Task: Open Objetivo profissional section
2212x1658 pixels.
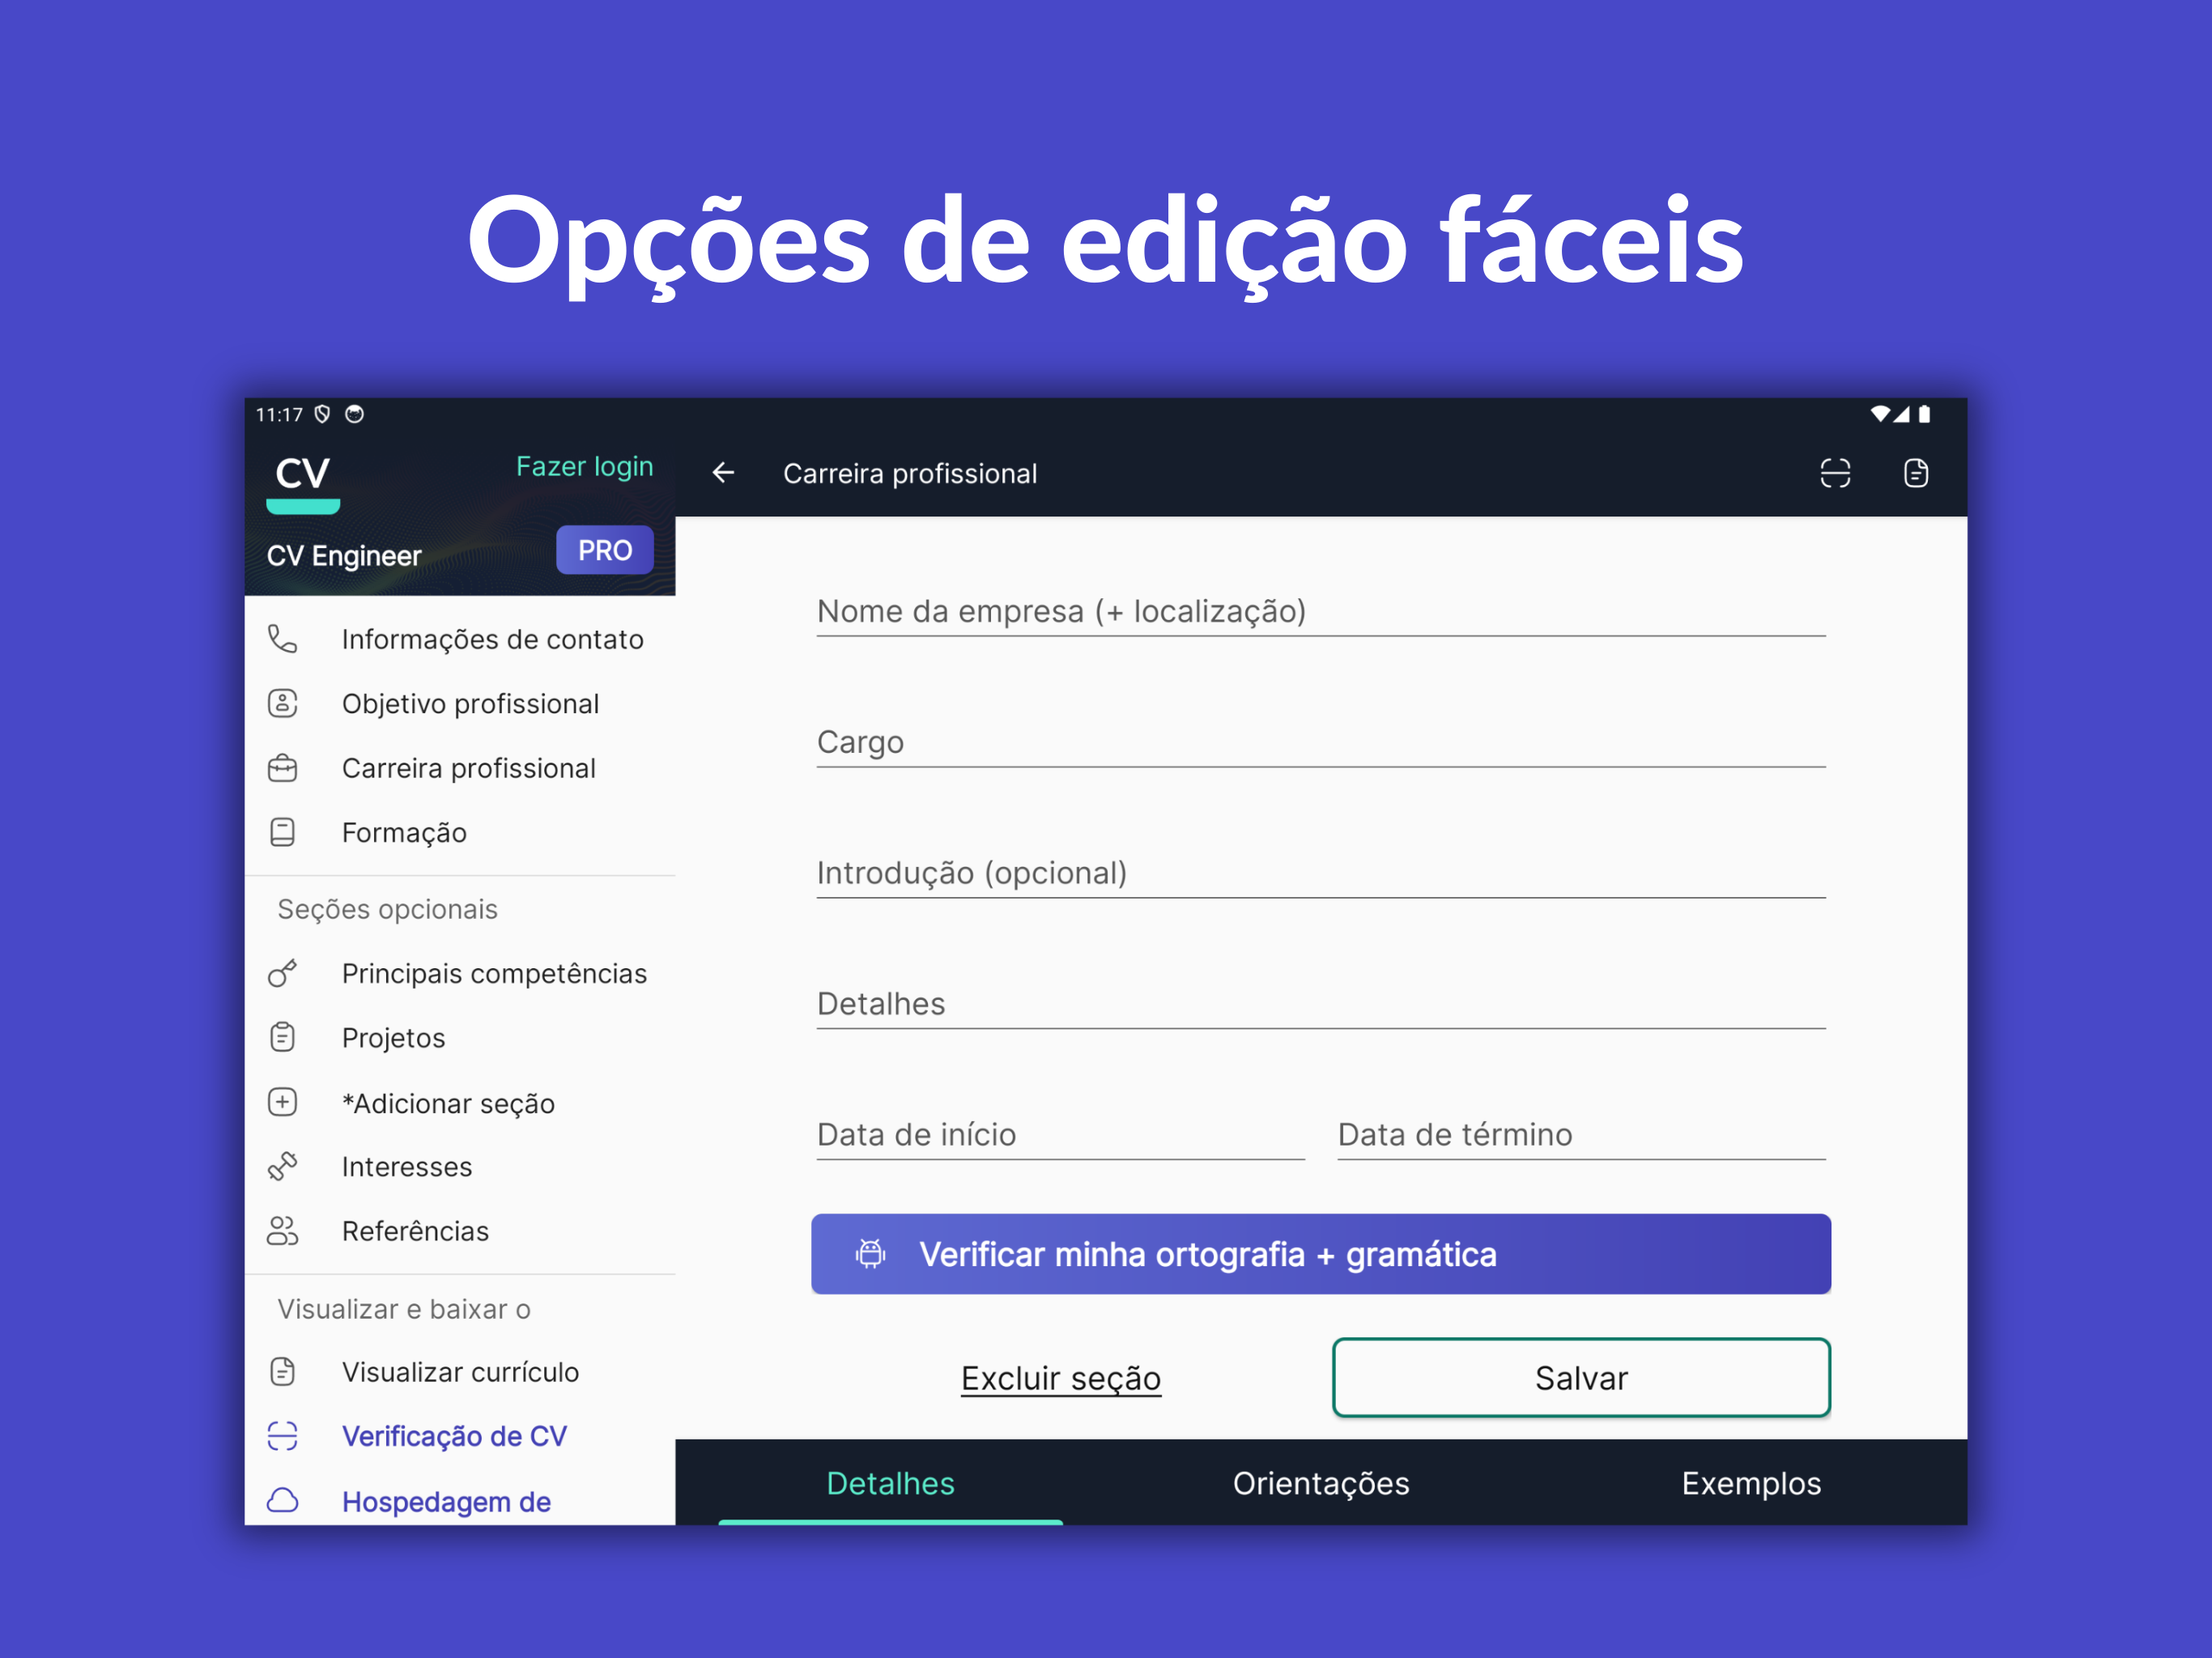Action: (x=460, y=704)
